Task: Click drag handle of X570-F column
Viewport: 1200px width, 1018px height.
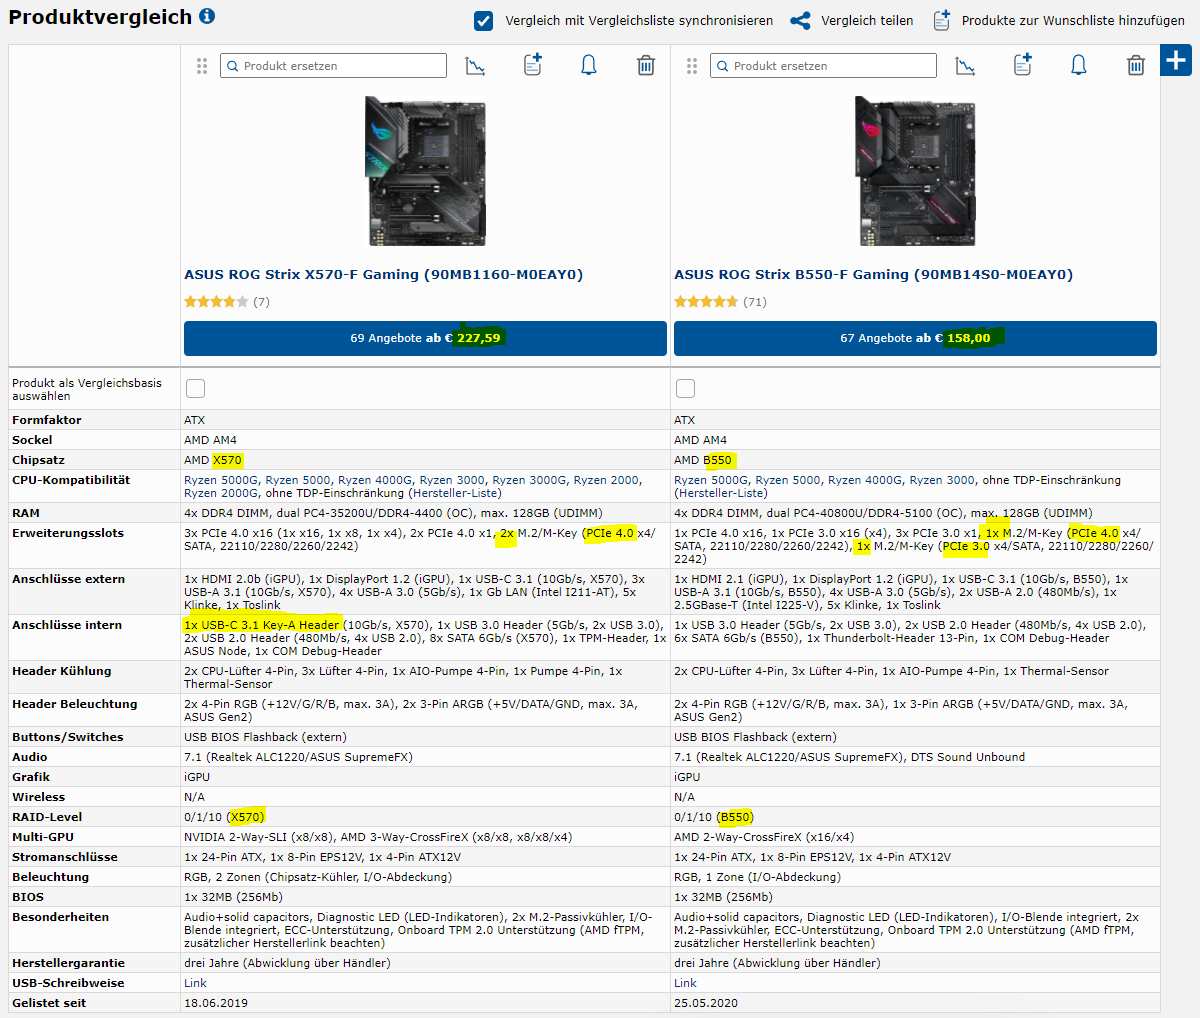Action: coord(202,66)
